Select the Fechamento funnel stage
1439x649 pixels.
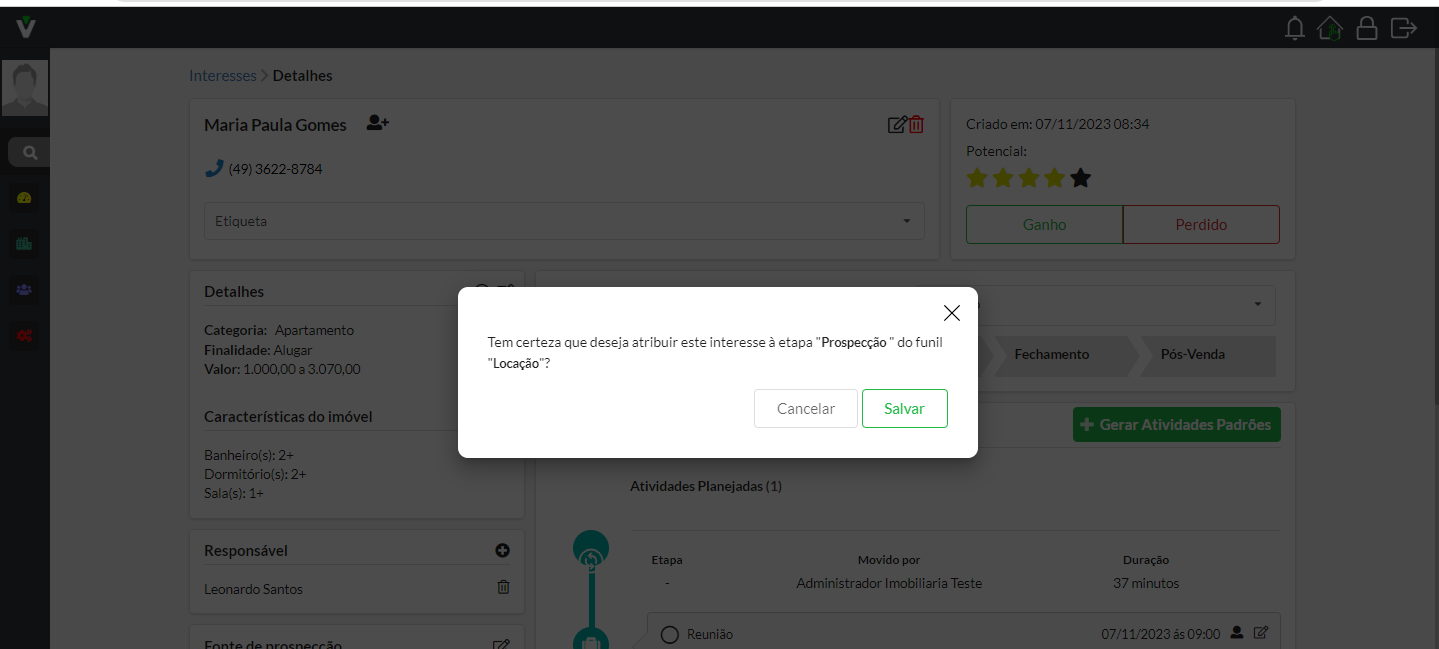tap(1052, 355)
